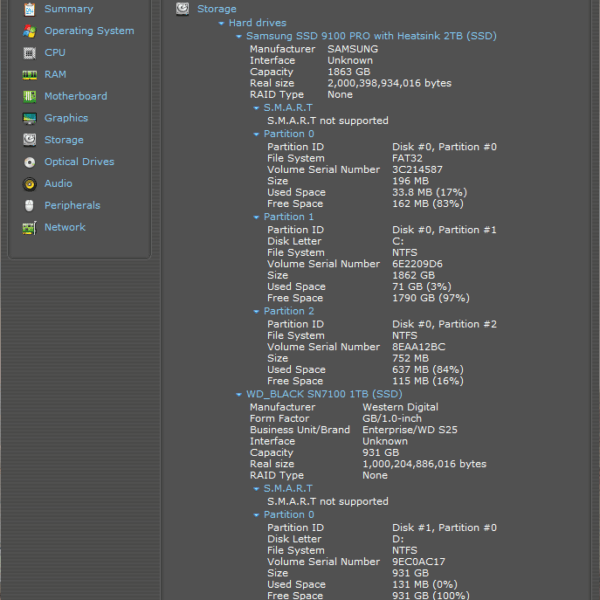Click the Audio speaker icon
Viewport: 600px width, 600px height.
[29, 184]
